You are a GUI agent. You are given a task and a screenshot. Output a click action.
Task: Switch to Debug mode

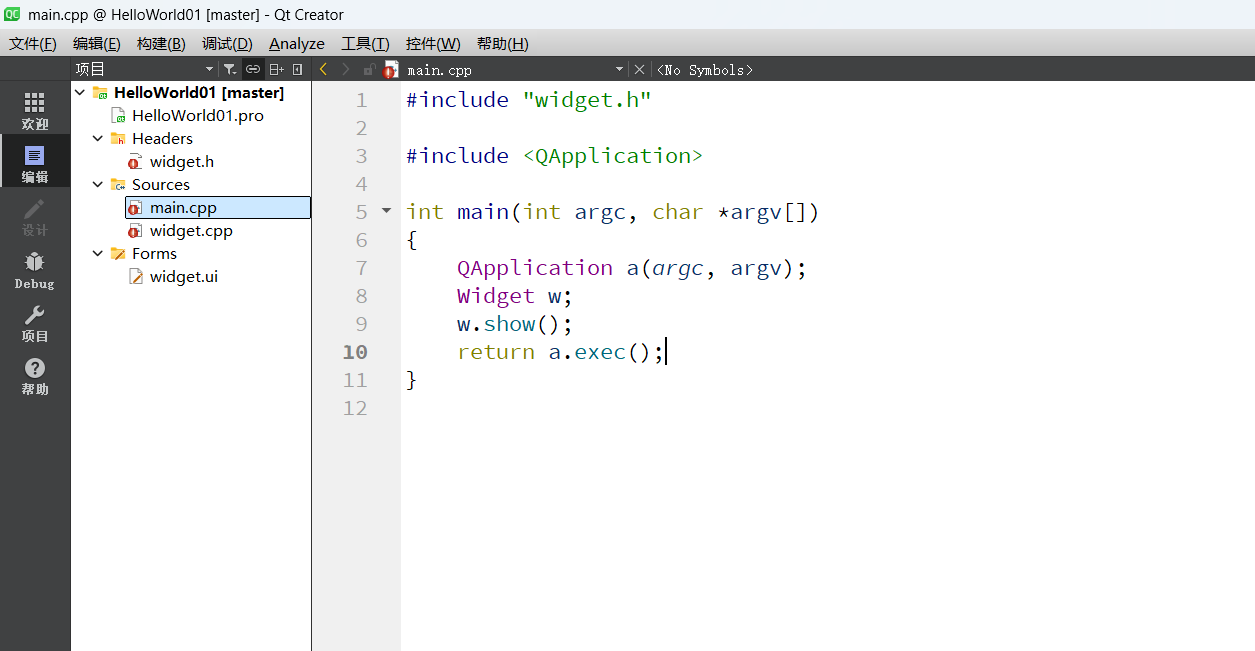(35, 270)
